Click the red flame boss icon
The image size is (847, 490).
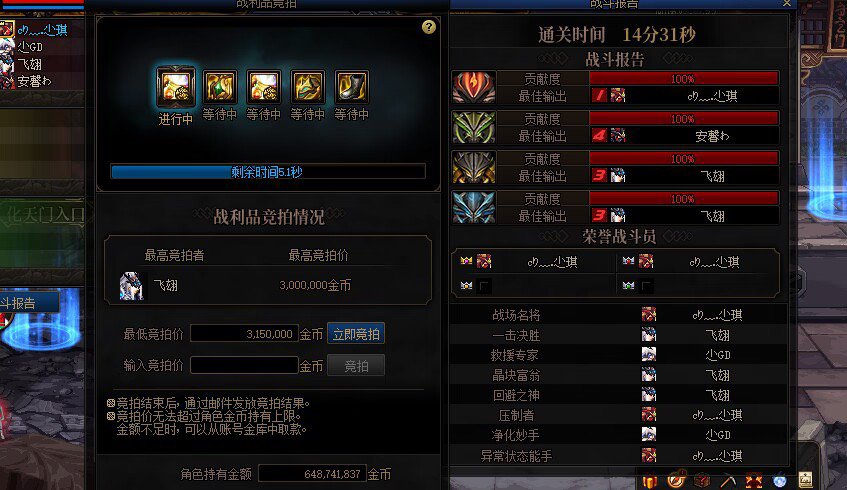pos(474,87)
